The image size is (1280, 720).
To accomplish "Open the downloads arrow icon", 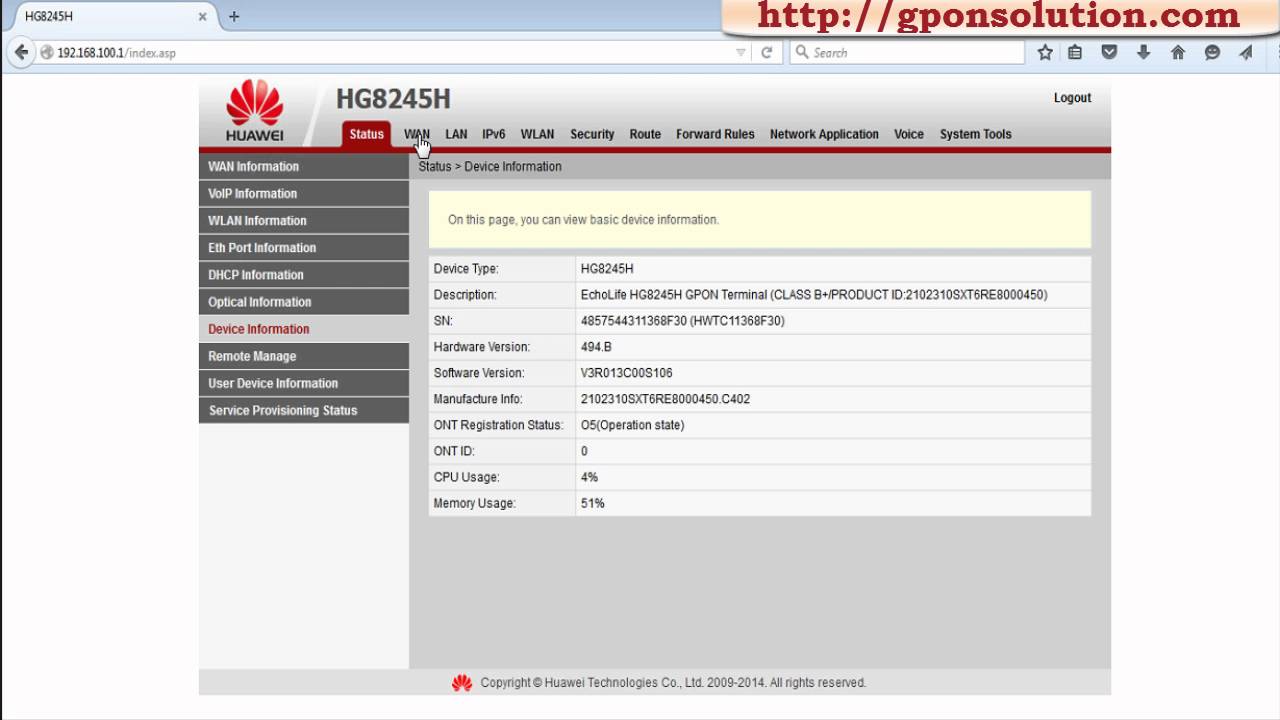I will click(1144, 53).
